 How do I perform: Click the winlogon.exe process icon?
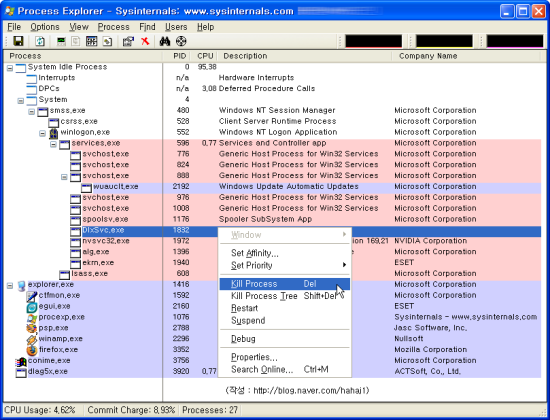[54, 133]
